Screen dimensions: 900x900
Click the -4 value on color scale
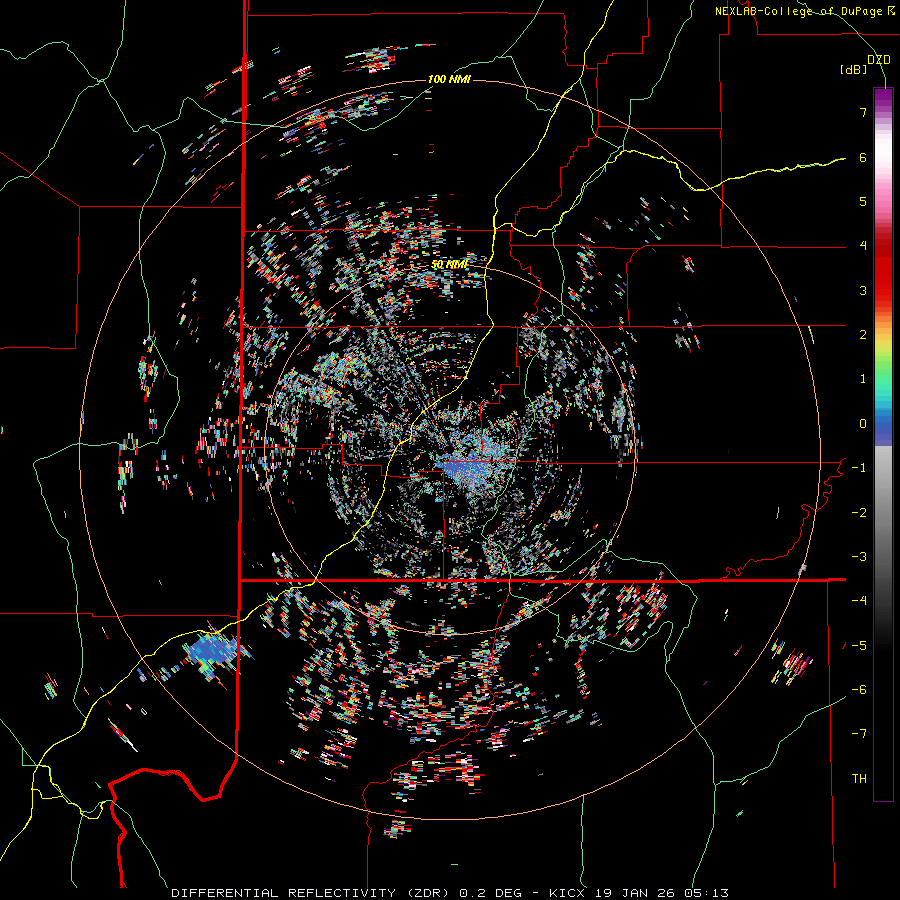click(x=859, y=601)
